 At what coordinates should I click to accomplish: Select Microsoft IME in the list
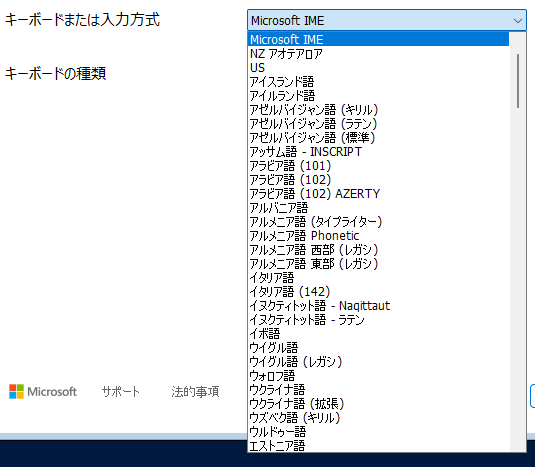coord(378,40)
